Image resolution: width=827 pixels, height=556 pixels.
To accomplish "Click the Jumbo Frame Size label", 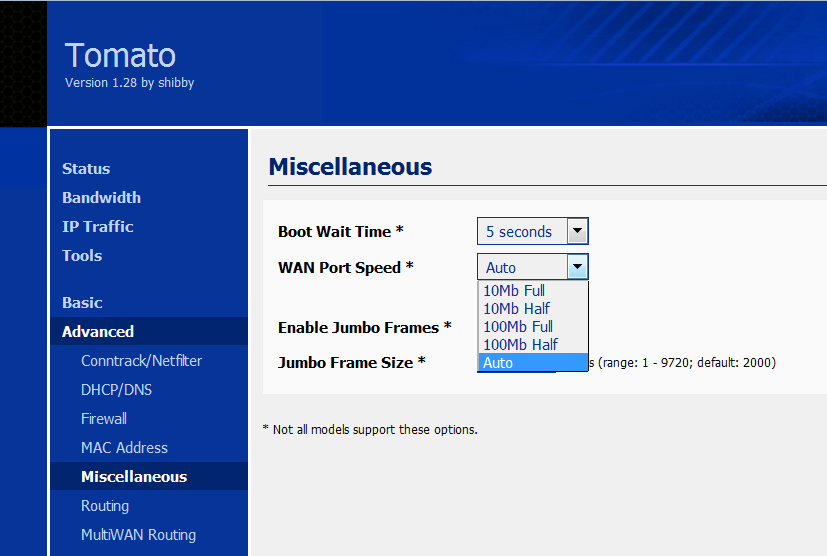I will (x=351, y=363).
